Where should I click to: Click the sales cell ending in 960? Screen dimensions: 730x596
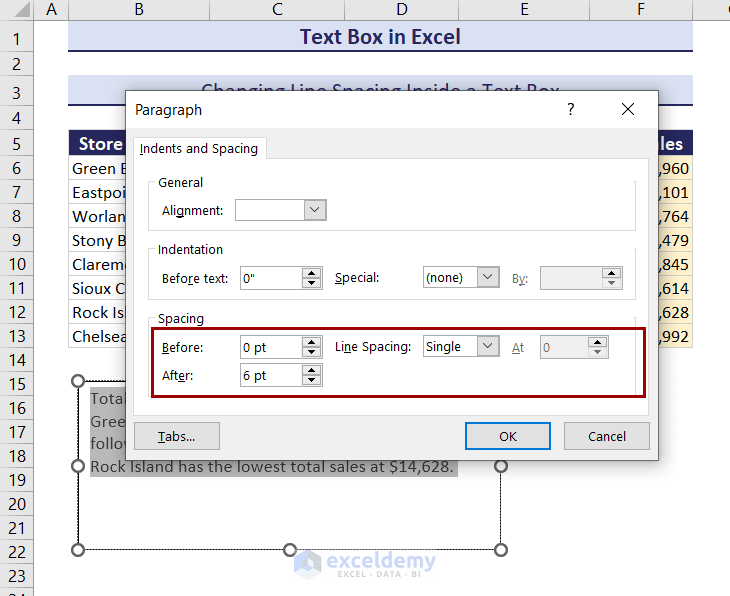coord(676,168)
